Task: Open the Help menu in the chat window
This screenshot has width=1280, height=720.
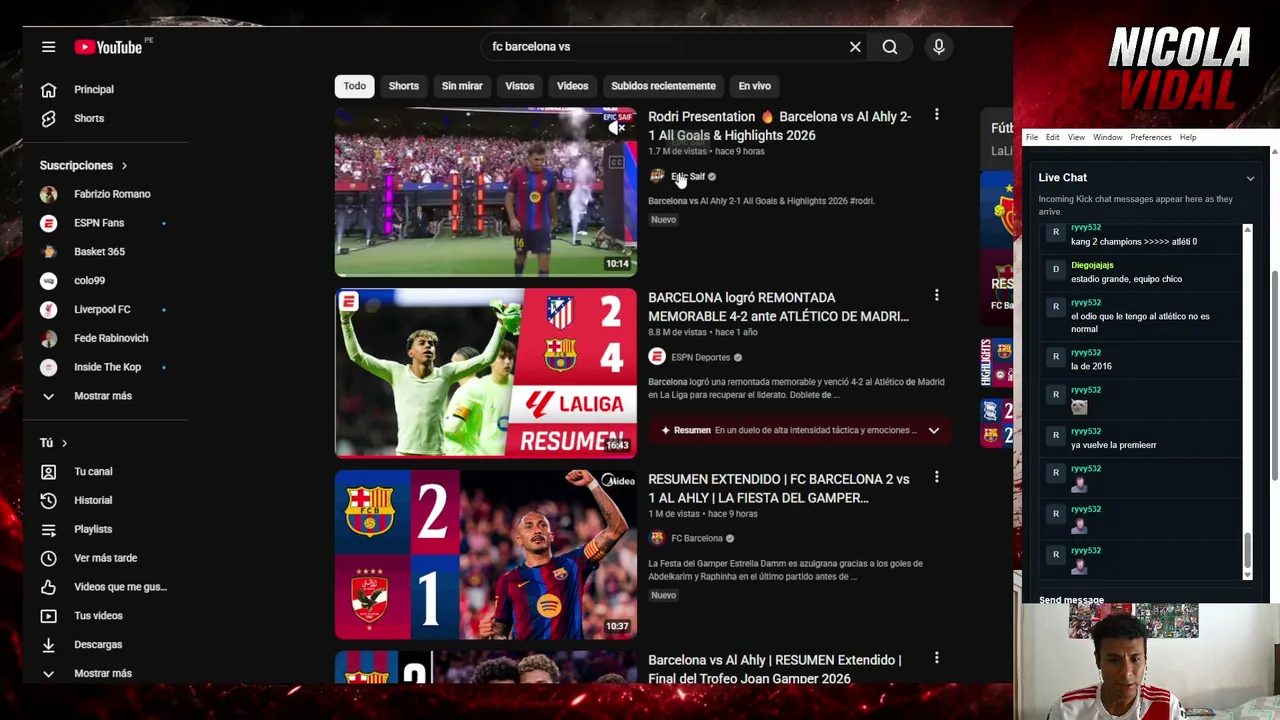Action: pos(1188,137)
